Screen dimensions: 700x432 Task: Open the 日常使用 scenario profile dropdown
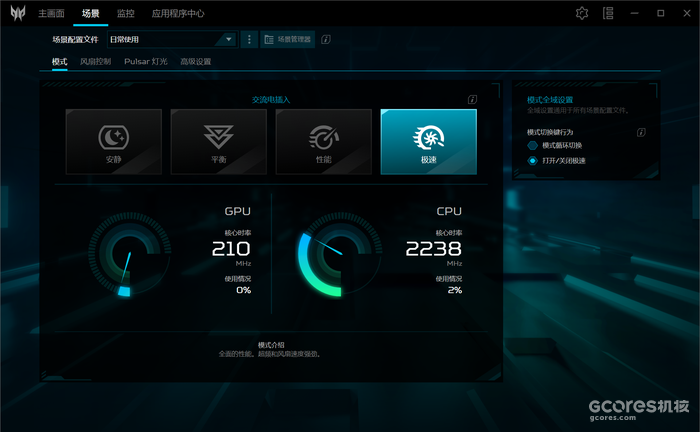coord(171,39)
